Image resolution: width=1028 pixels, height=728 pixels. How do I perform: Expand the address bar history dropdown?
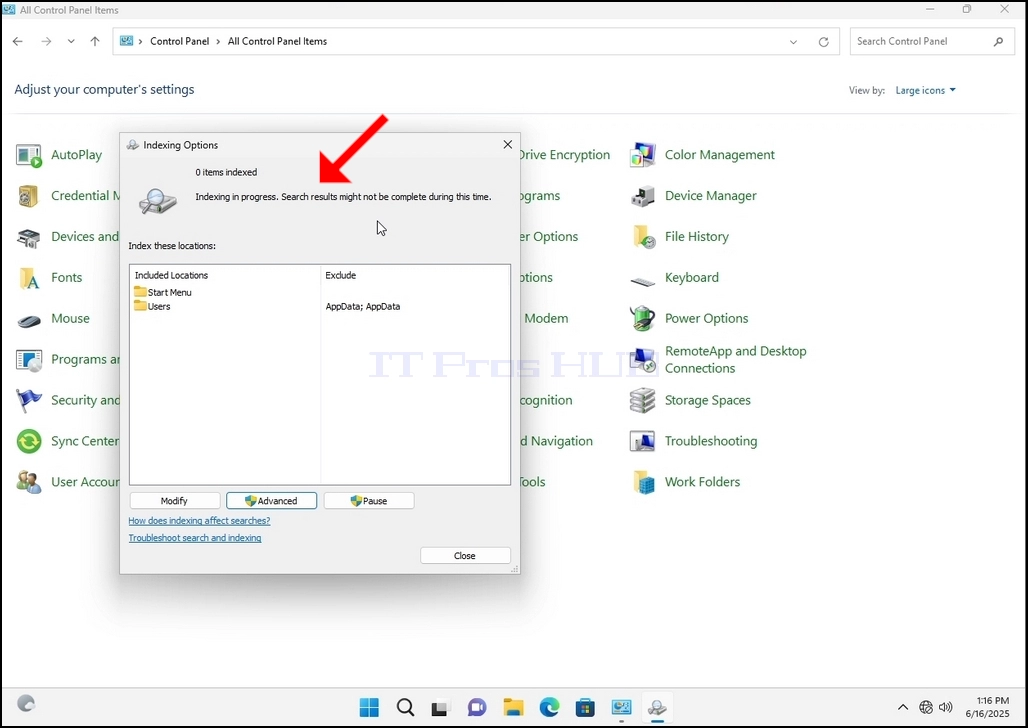tap(793, 42)
